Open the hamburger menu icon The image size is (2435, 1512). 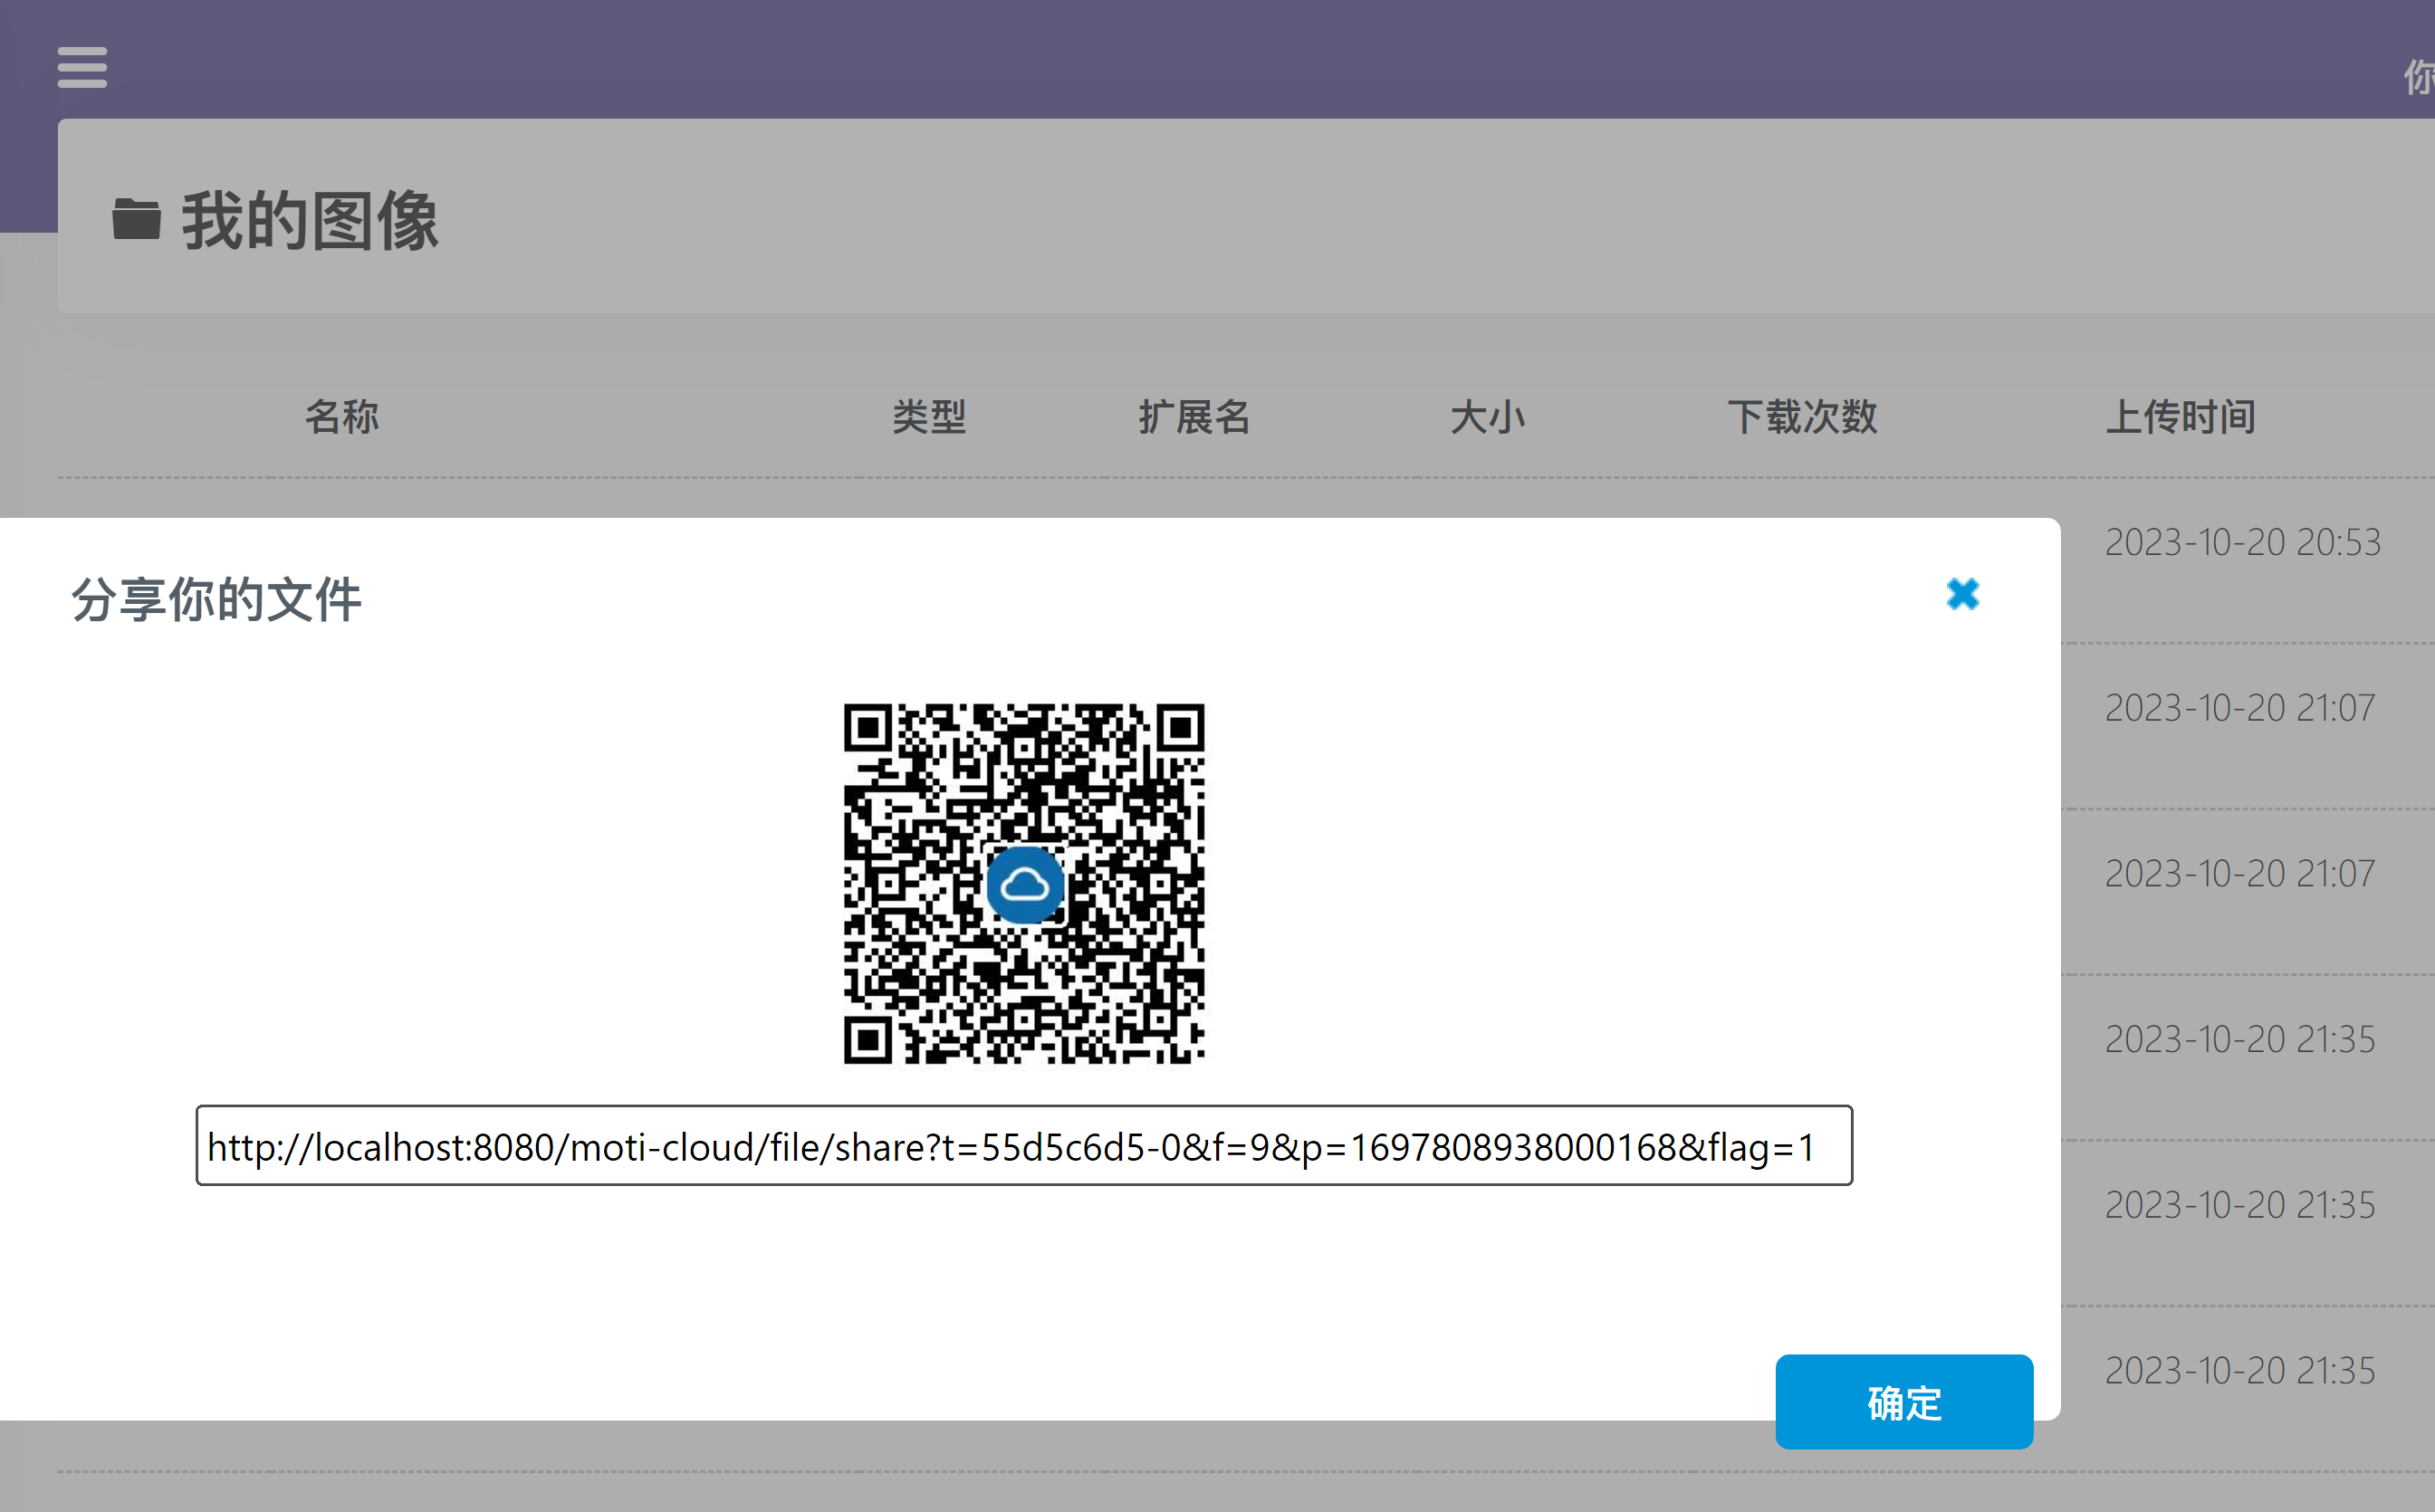(82, 67)
